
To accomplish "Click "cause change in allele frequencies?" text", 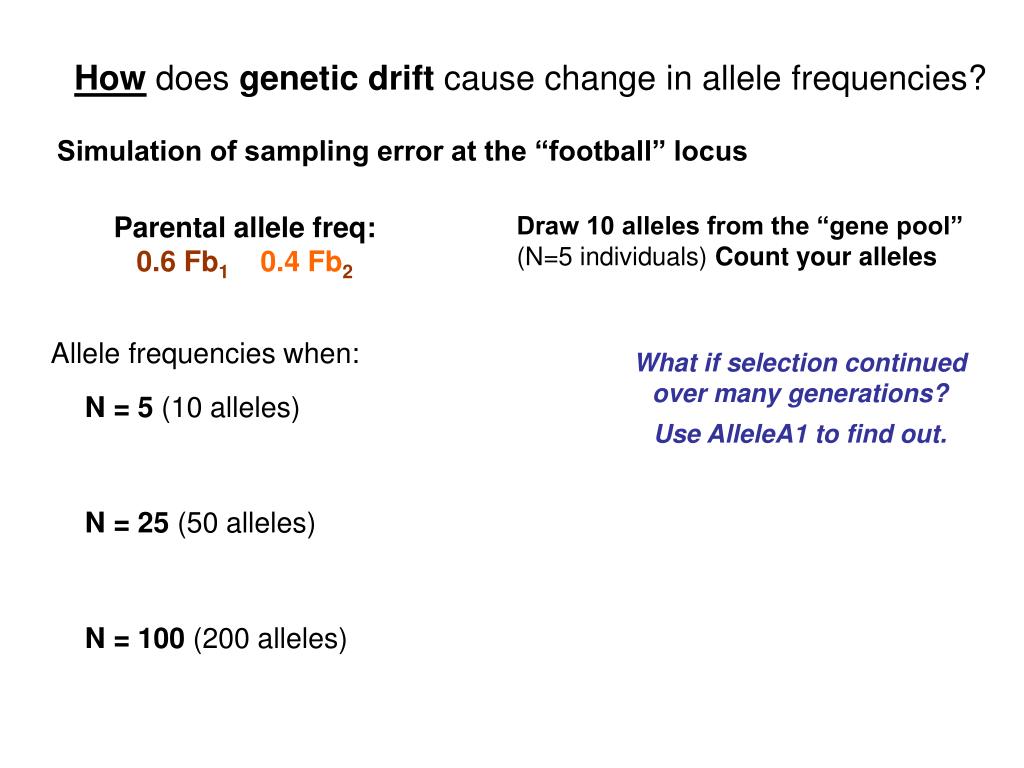I will pyautogui.click(x=714, y=80).
